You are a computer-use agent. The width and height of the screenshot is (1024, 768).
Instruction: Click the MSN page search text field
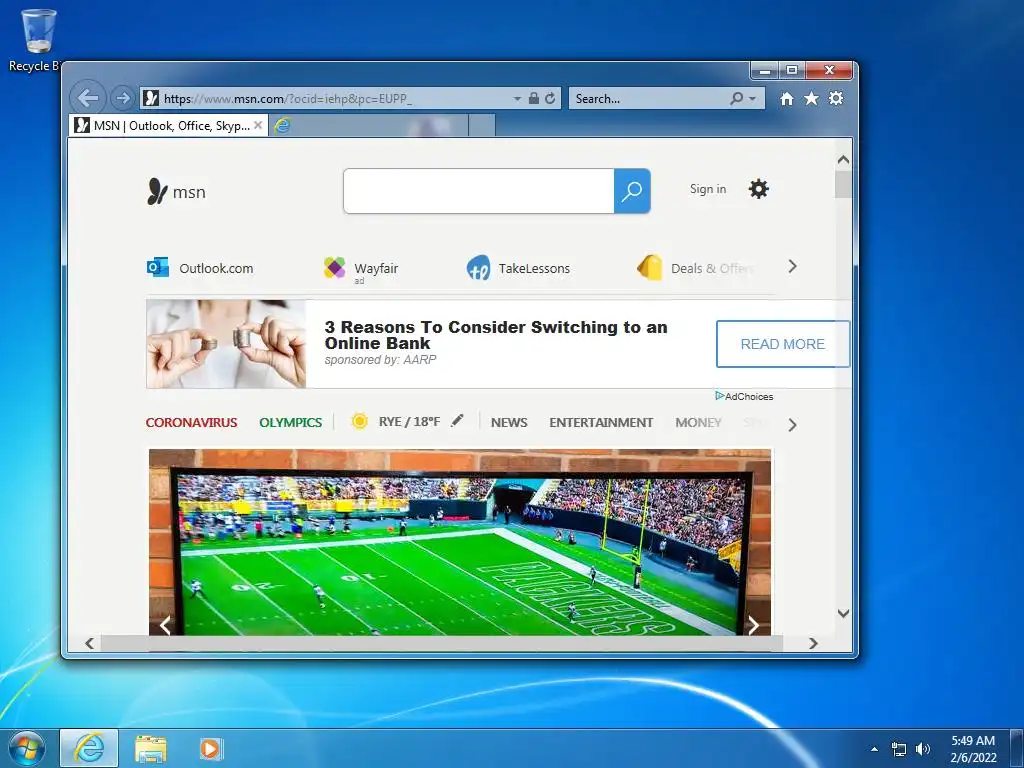(479, 191)
